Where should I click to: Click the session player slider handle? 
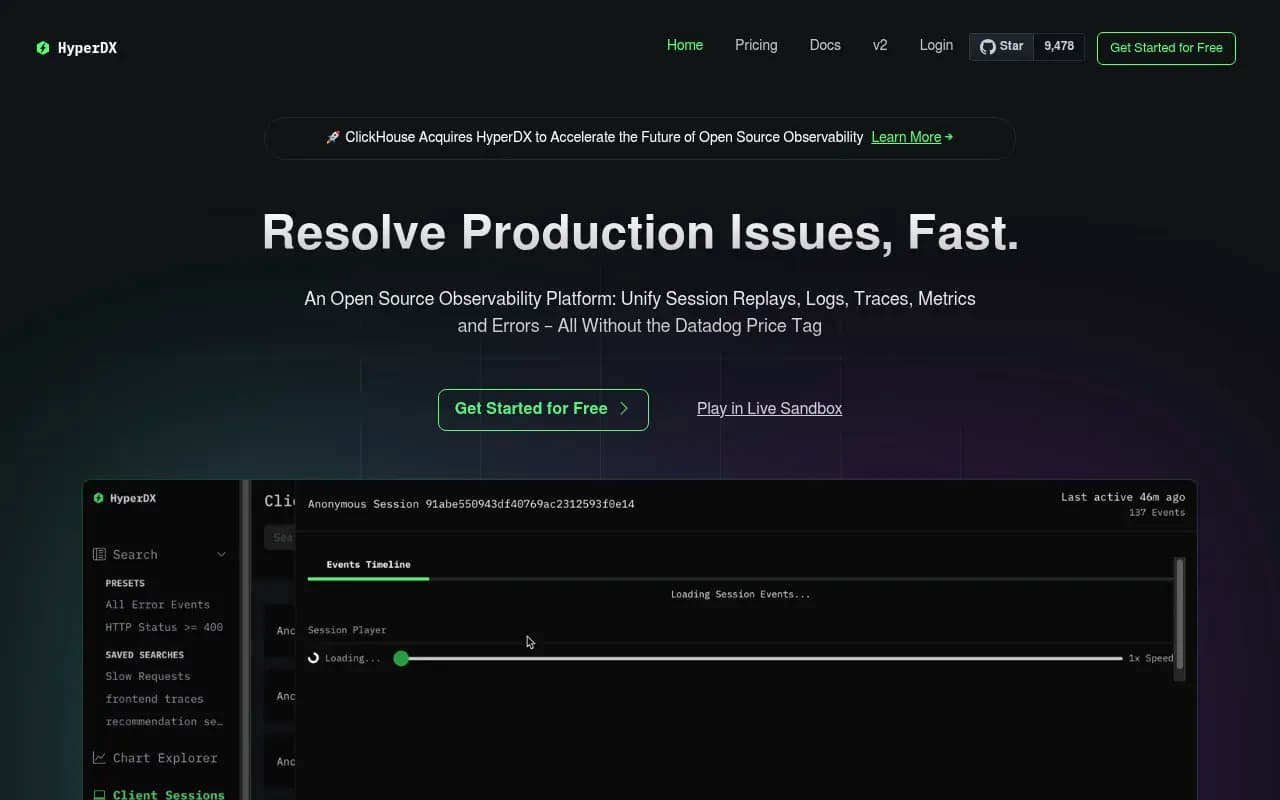click(401, 658)
